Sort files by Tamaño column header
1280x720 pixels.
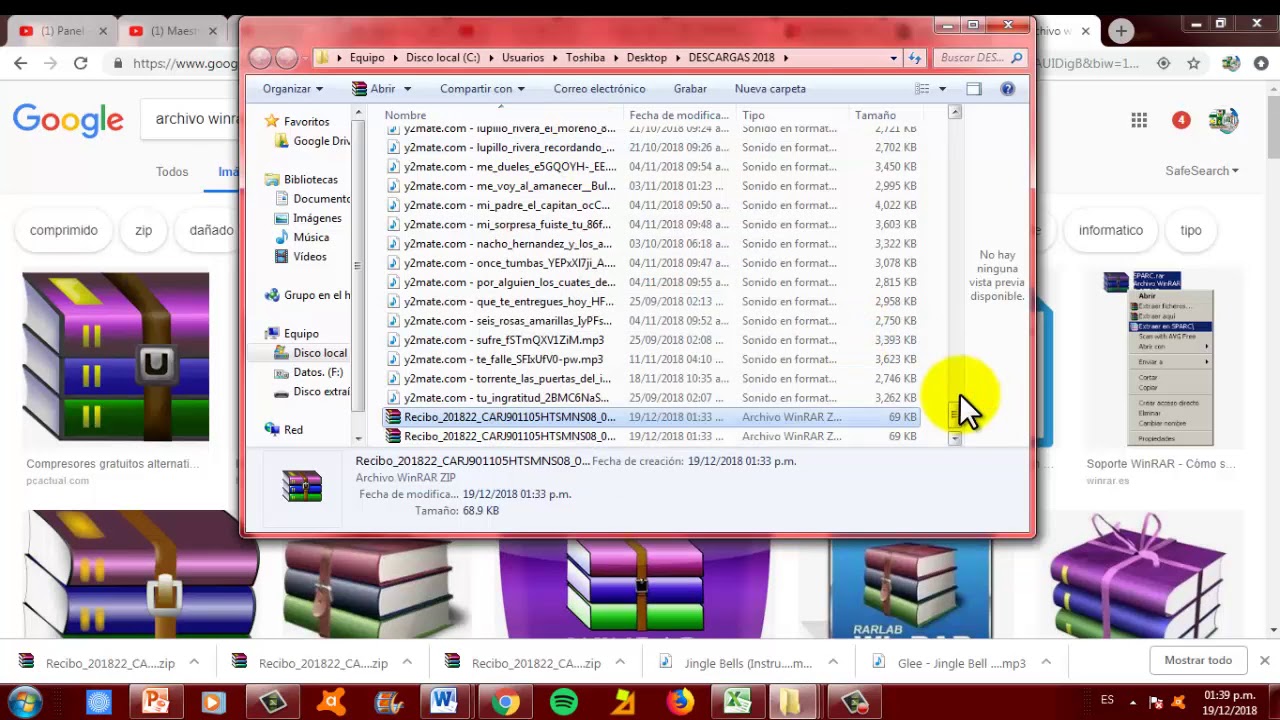tap(875, 115)
